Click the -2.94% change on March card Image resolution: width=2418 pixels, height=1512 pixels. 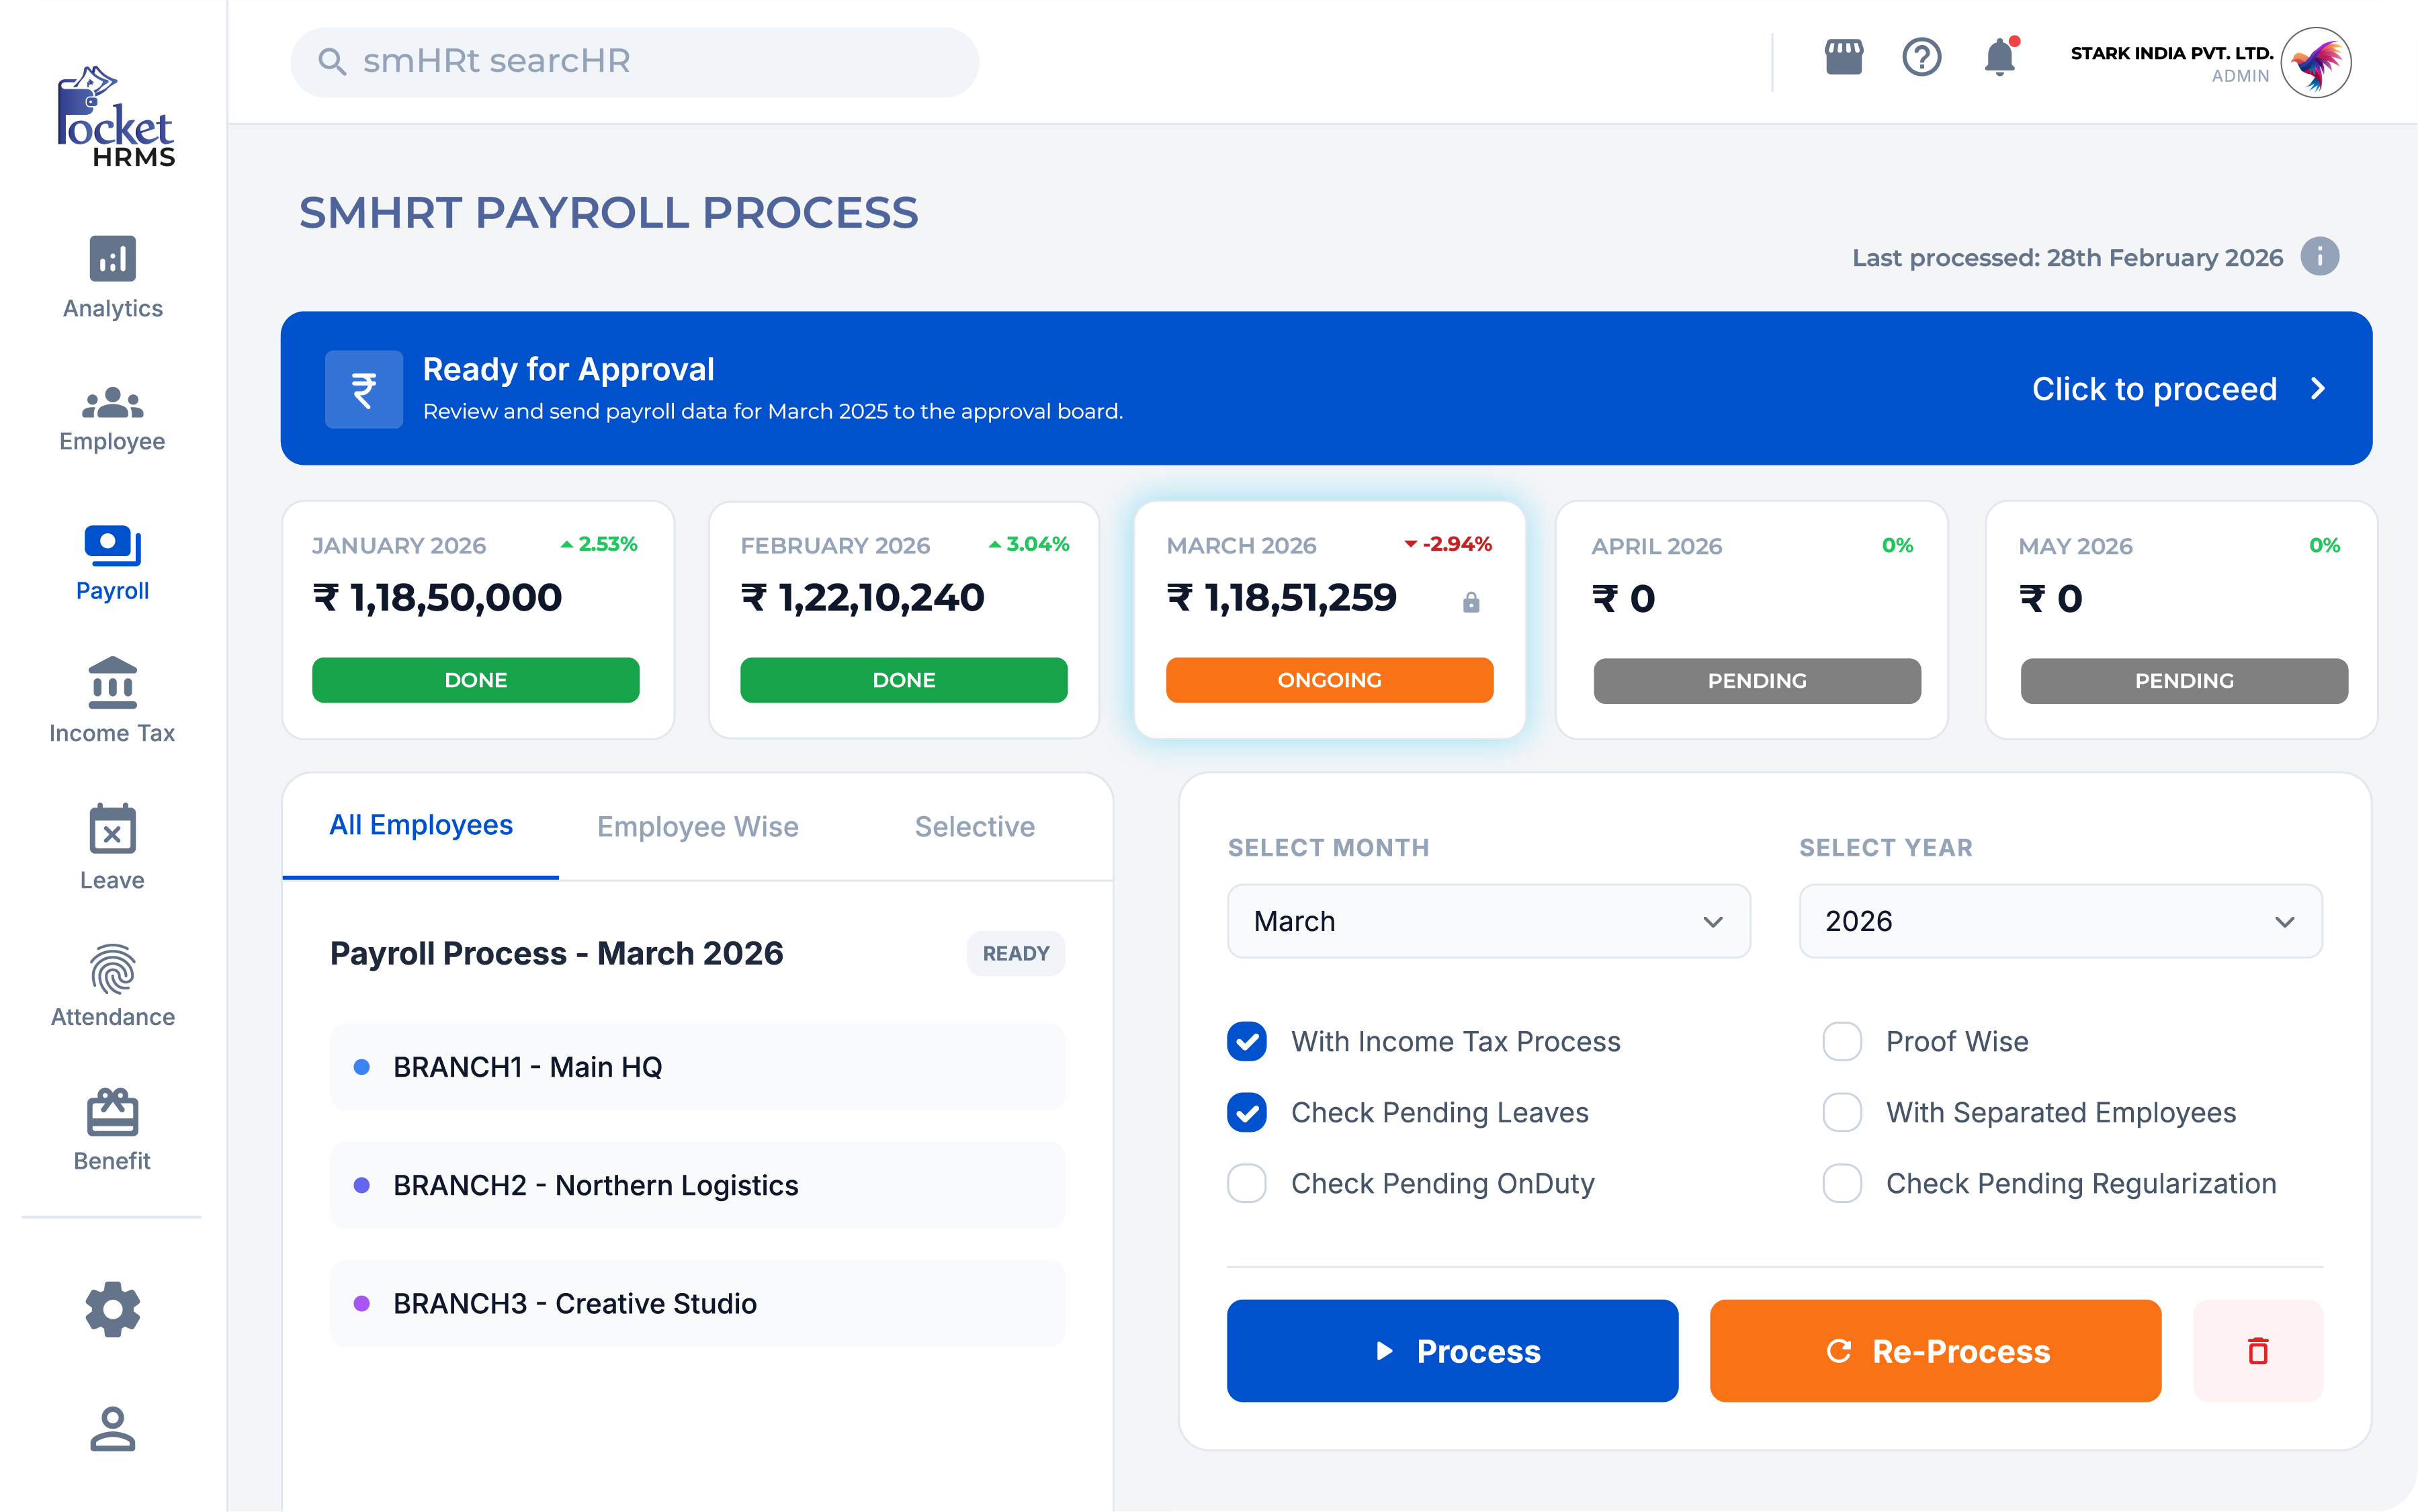point(1448,544)
